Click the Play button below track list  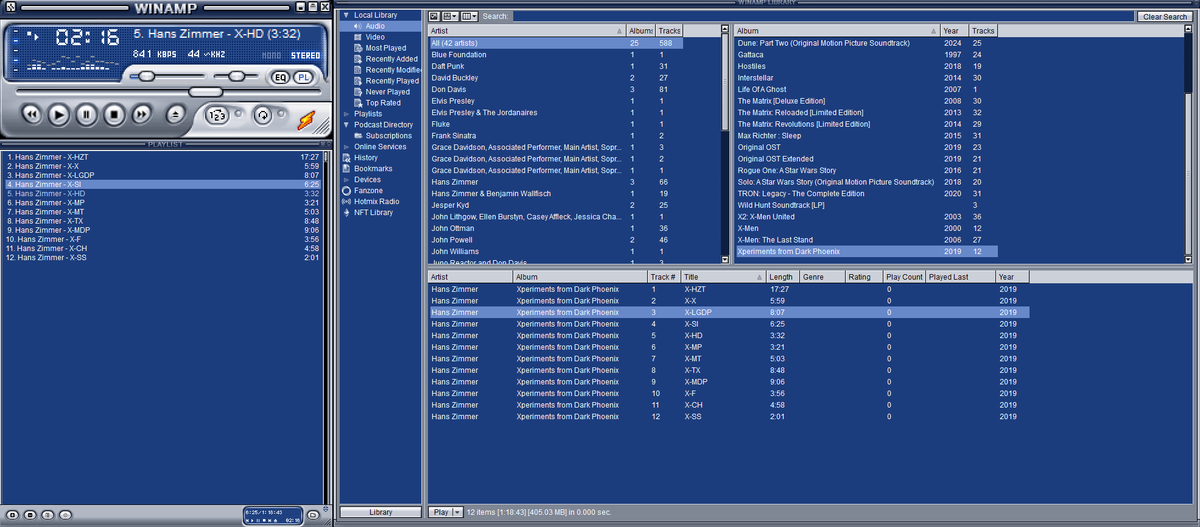[440, 512]
